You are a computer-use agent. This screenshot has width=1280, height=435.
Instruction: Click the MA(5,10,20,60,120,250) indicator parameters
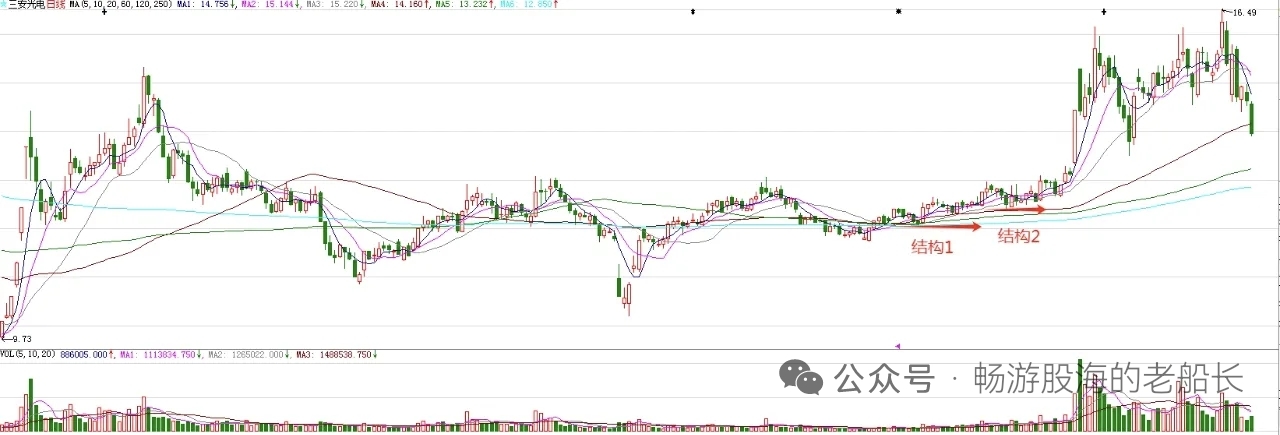[121, 6]
